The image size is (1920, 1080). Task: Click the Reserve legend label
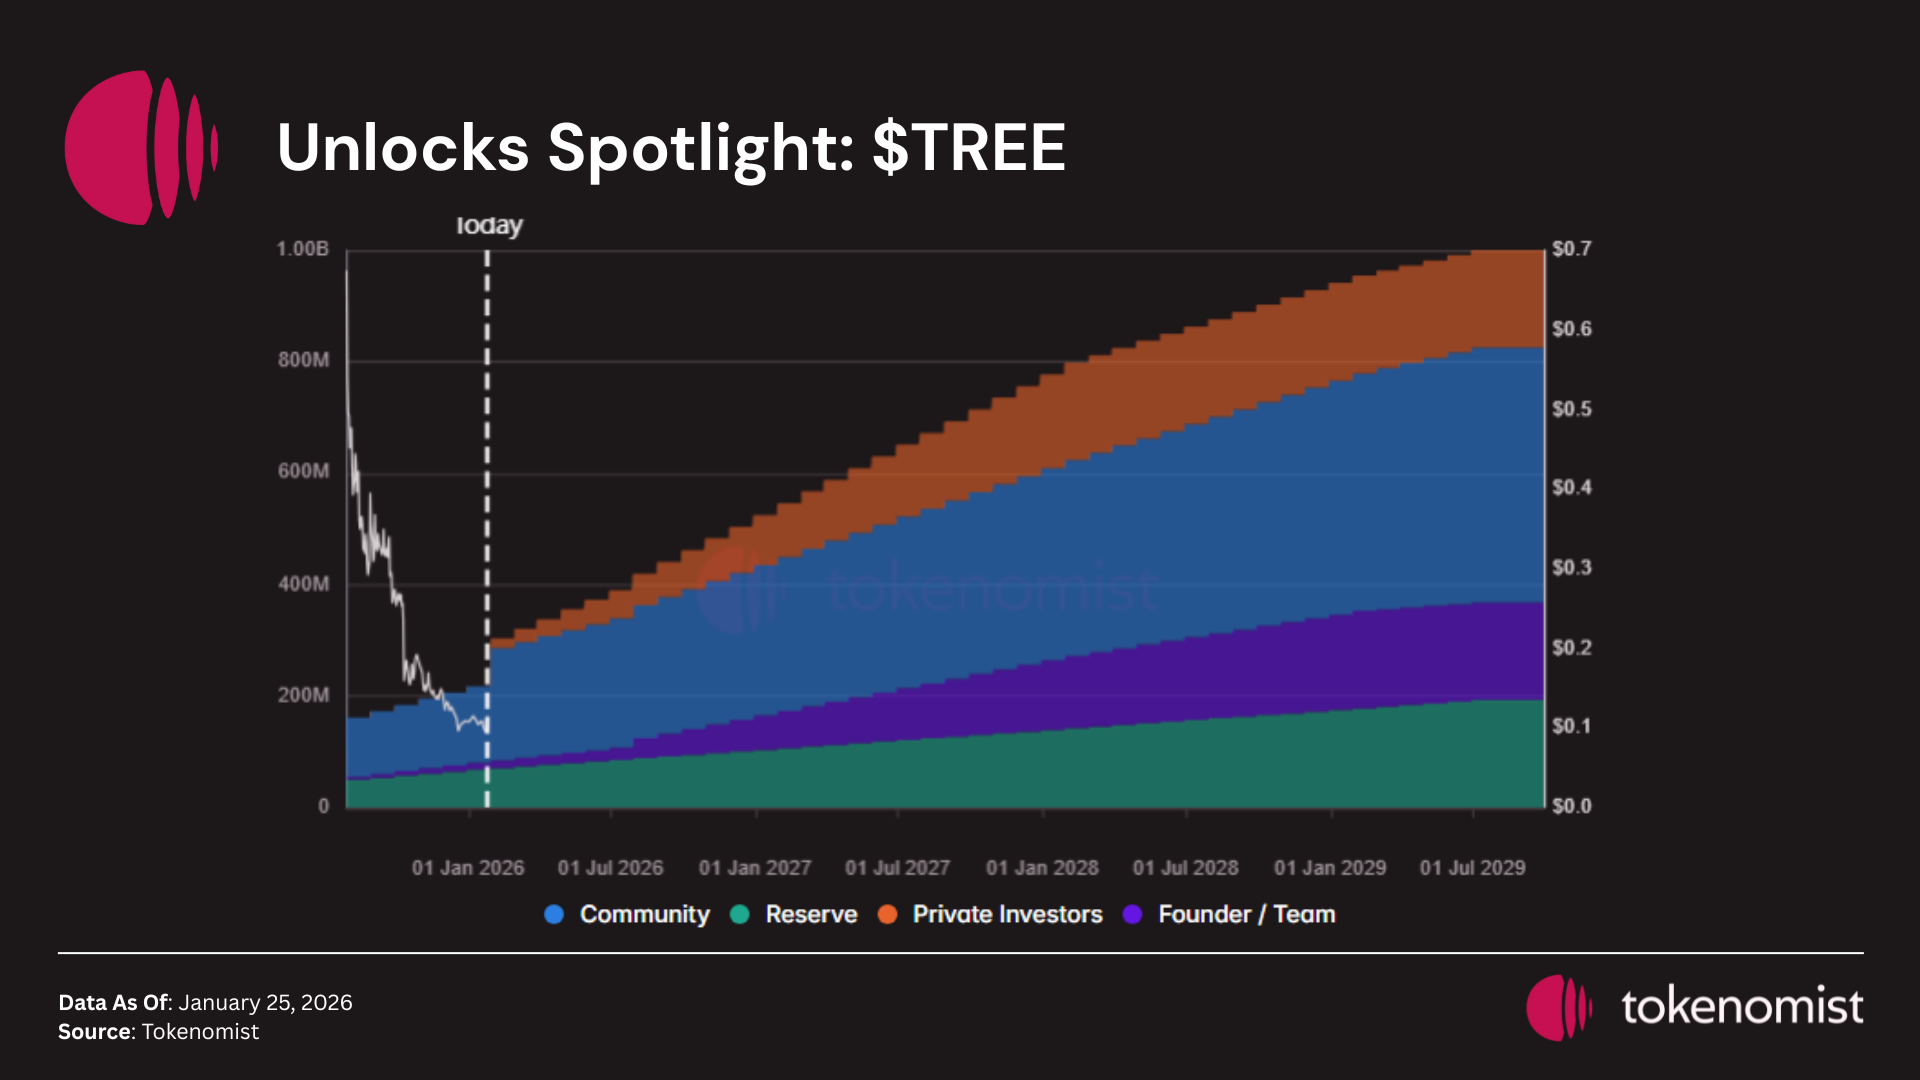tap(811, 914)
